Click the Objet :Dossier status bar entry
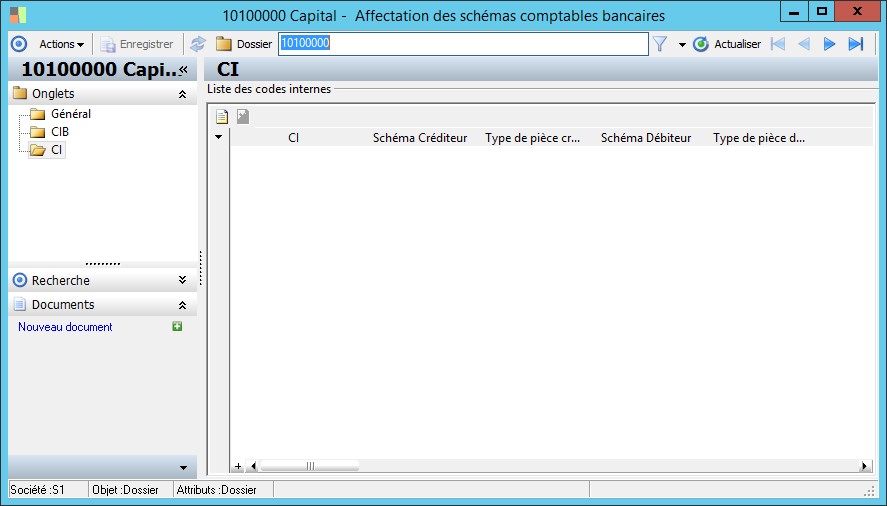Viewport: 887px width, 506px height. pos(125,490)
